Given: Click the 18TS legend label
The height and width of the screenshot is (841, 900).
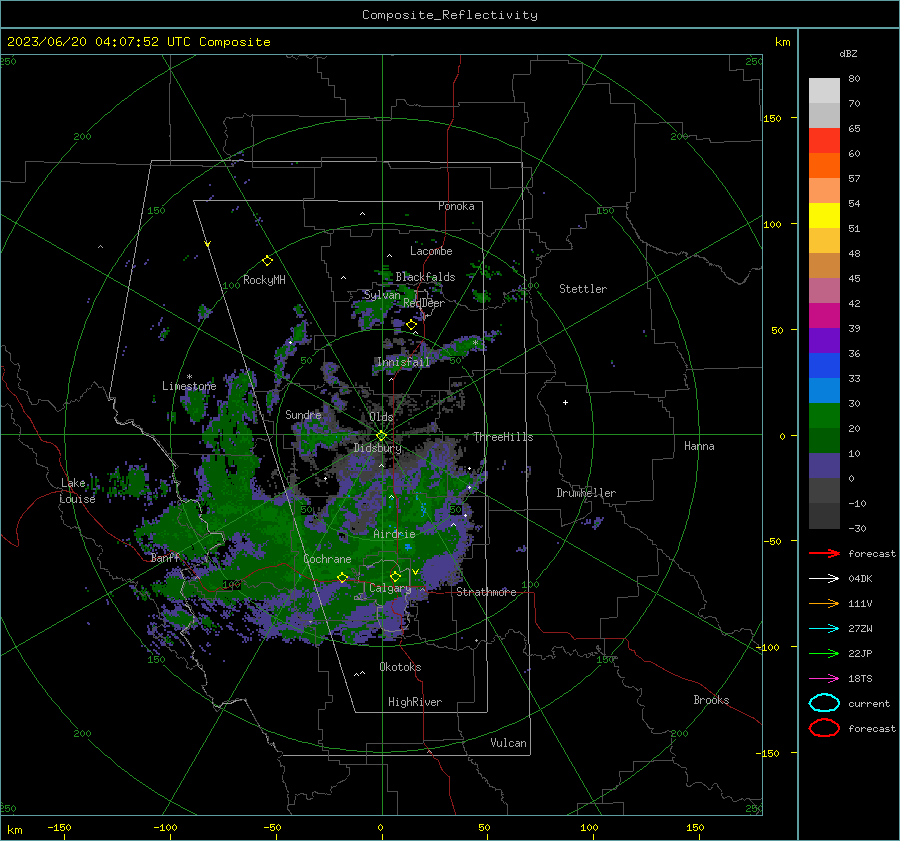Looking at the screenshot, I should tap(860, 679).
